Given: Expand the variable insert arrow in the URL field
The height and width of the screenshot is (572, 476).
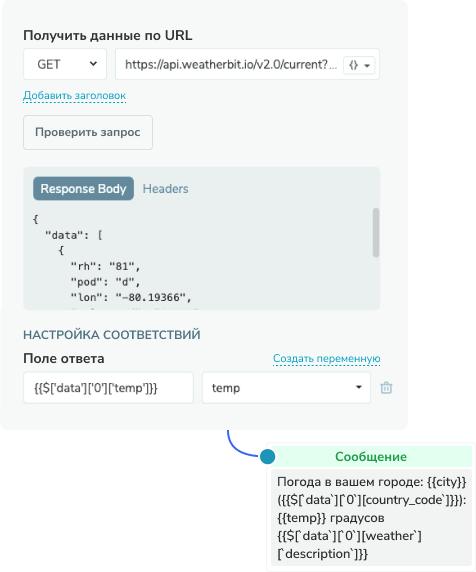Looking at the screenshot, I should pos(367,66).
